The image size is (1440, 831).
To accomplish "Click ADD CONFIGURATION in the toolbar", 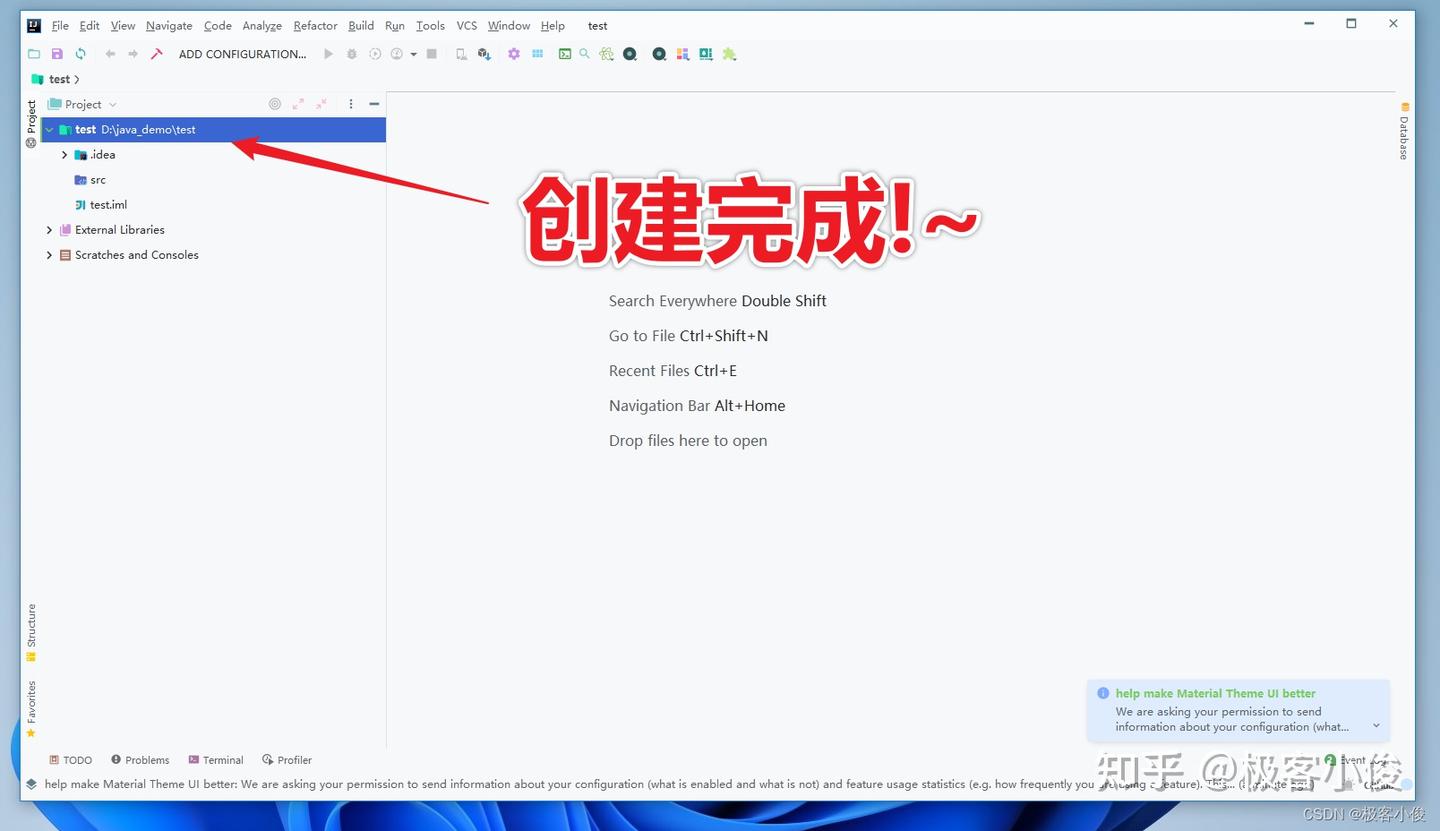I will pos(242,54).
